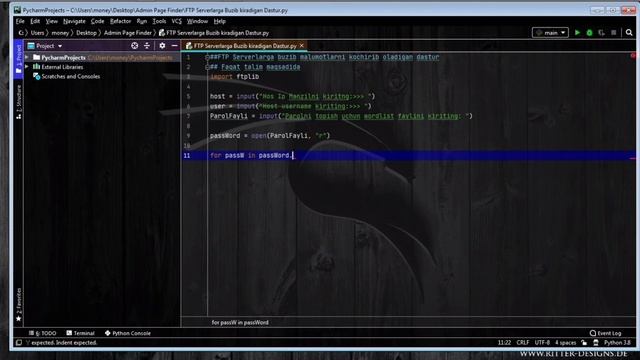Click the Desktop breadcrumb in navigation bar
This screenshot has height=360, width=640.
tap(86, 33)
